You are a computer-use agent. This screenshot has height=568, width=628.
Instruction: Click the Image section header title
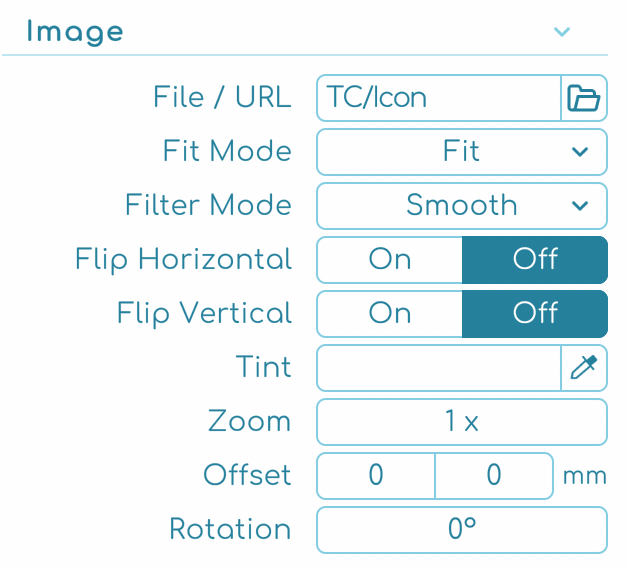coord(75,32)
